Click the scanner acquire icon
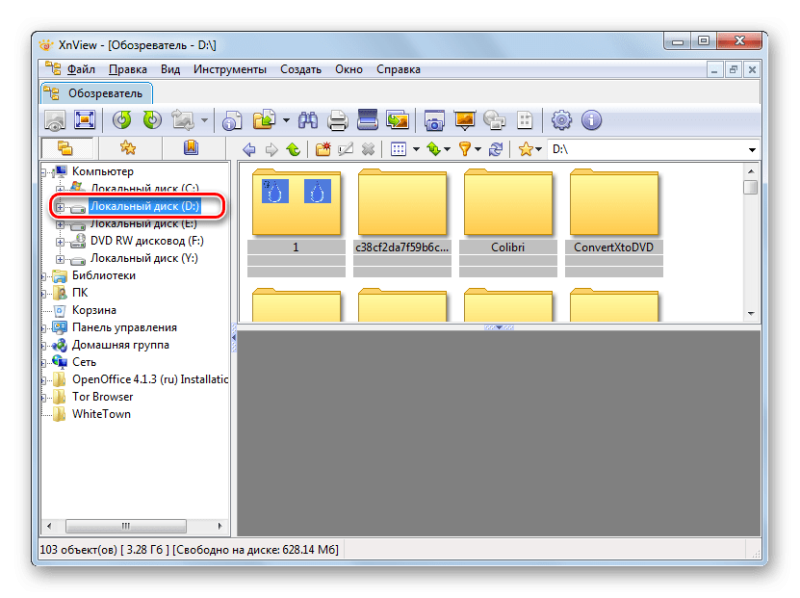The width and height of the screenshot is (800, 598). [x=367, y=120]
